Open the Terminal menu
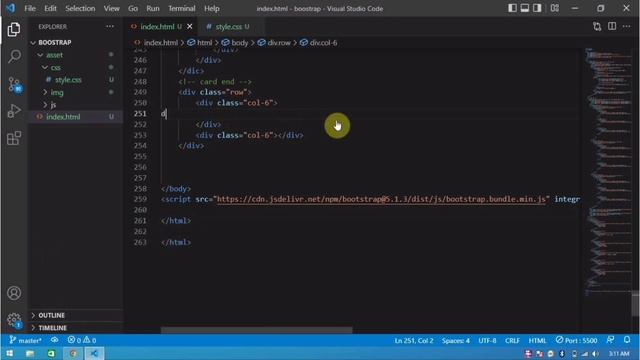The width and height of the screenshot is (640, 360). [x=182, y=9]
